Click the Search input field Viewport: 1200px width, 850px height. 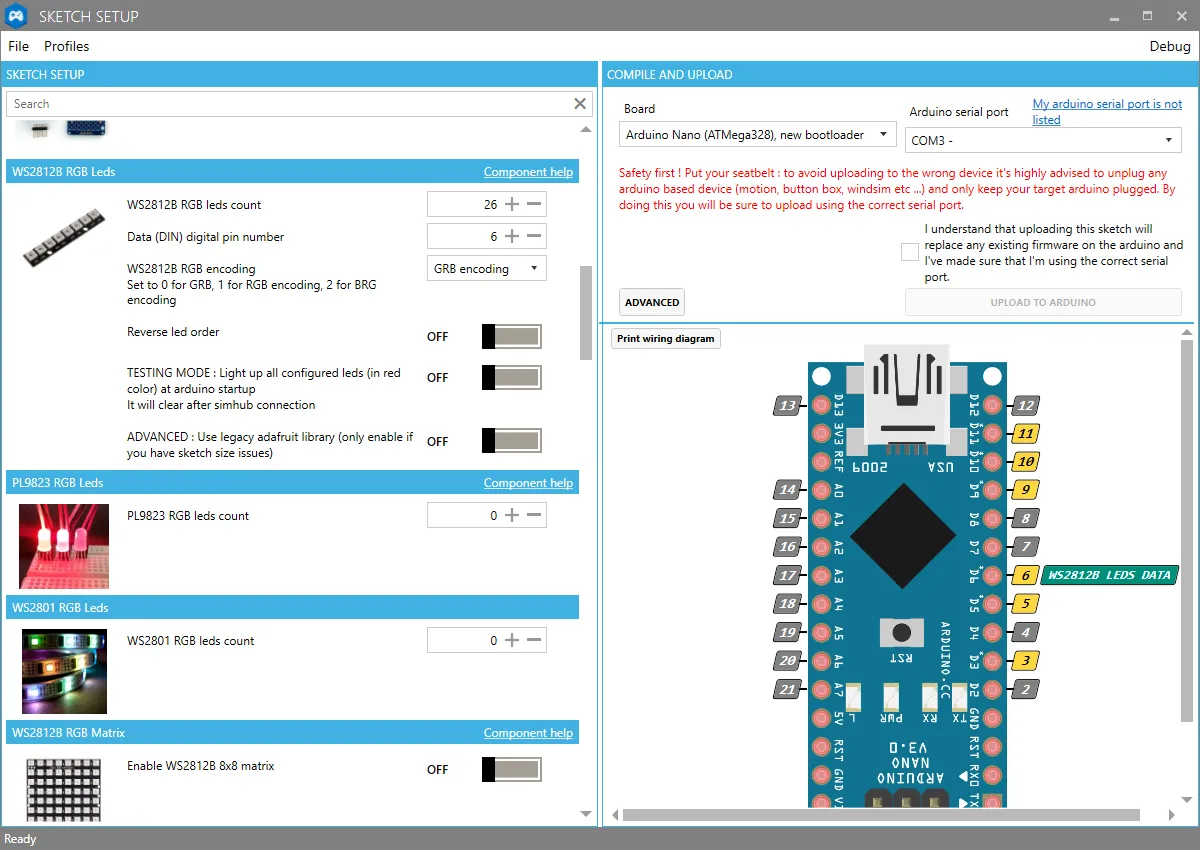(290, 104)
